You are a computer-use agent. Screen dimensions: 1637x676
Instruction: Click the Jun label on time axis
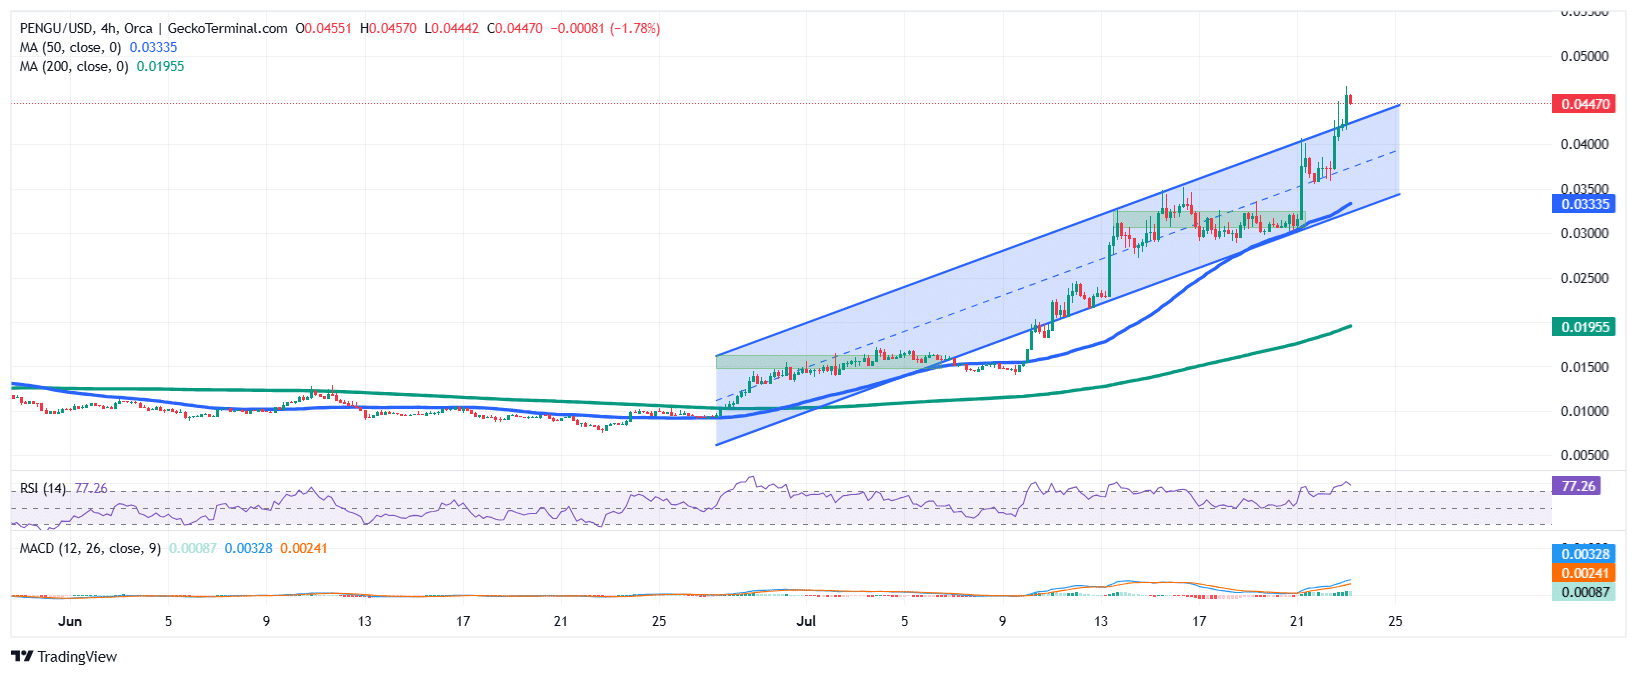pyautogui.click(x=70, y=621)
